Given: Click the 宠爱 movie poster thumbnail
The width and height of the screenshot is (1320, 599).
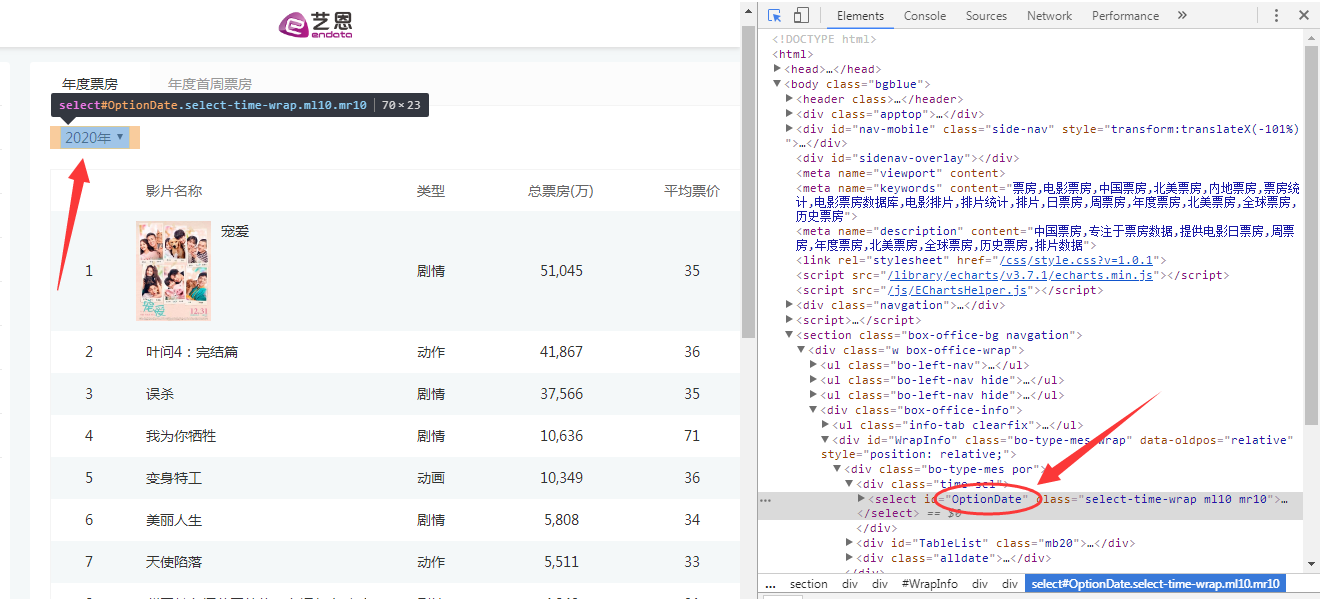Looking at the screenshot, I should tap(173, 271).
